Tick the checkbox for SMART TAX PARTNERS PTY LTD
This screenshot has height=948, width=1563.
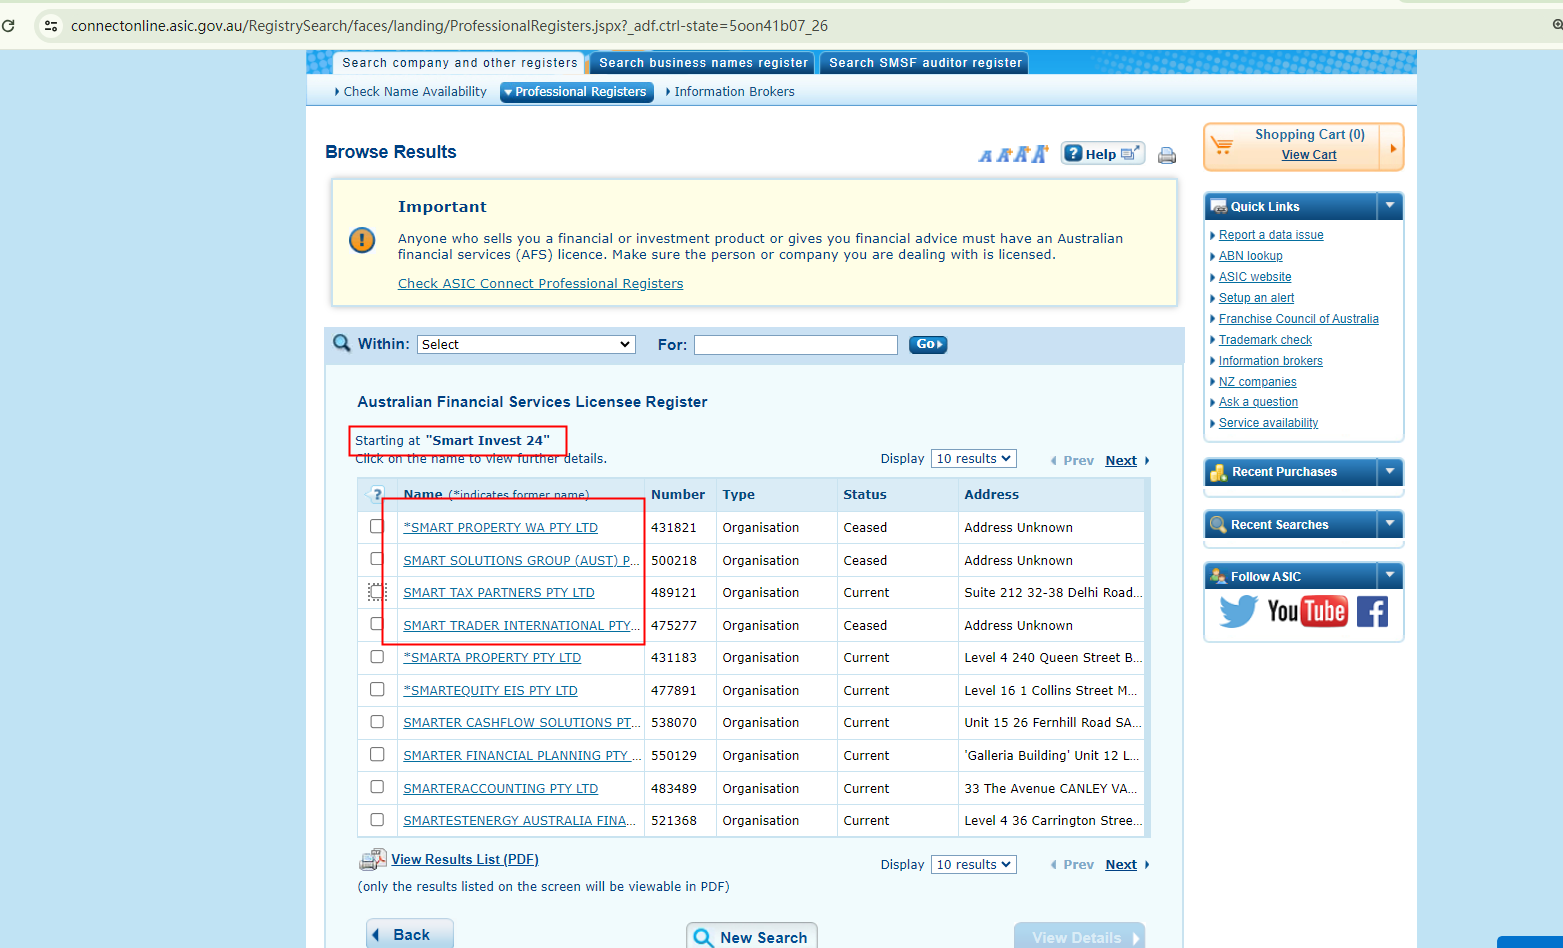(x=377, y=592)
